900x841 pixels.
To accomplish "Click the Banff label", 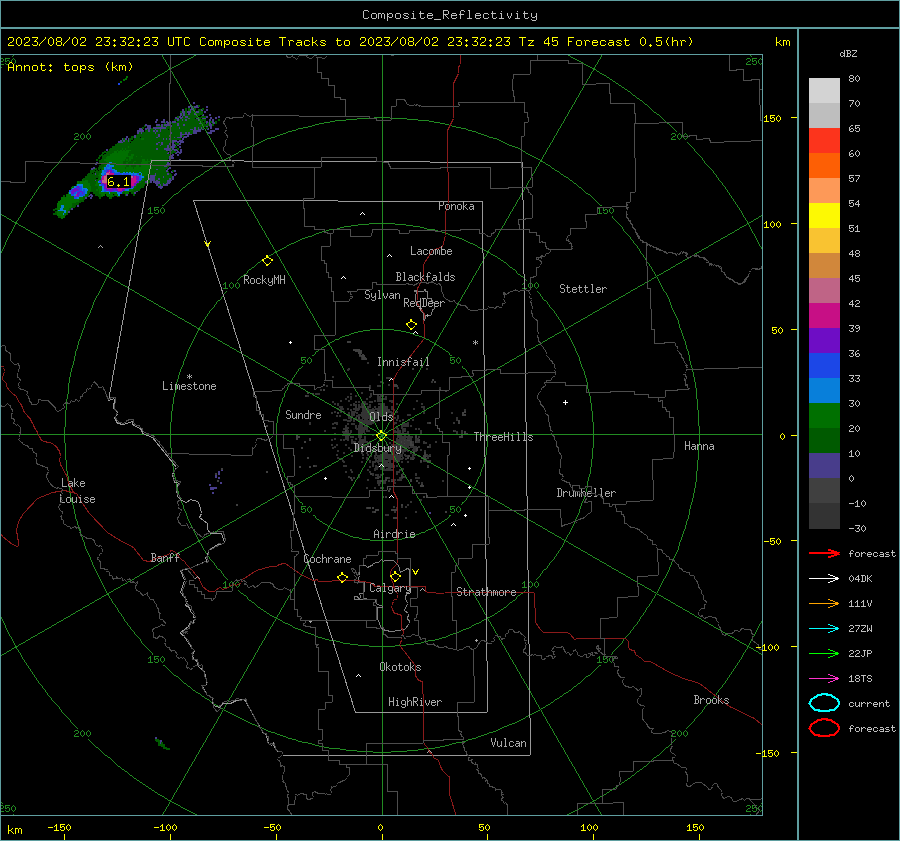I will point(165,558).
